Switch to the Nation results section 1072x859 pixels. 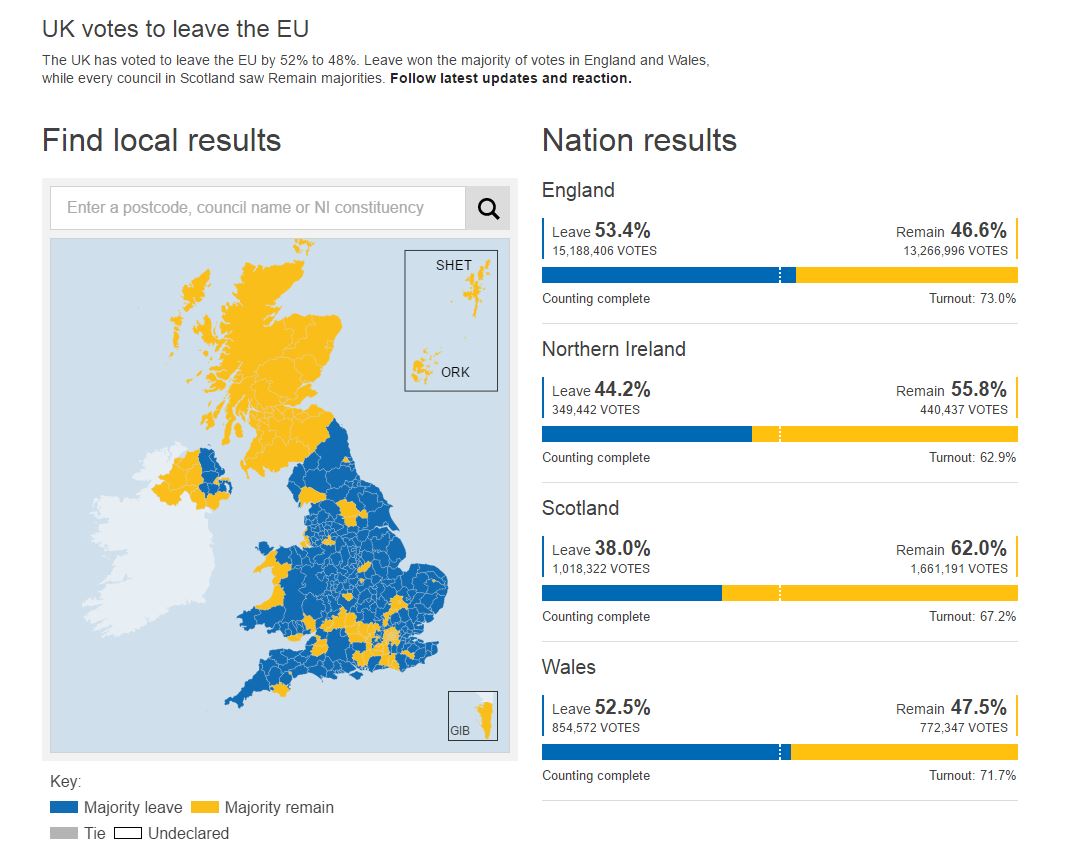[639, 140]
